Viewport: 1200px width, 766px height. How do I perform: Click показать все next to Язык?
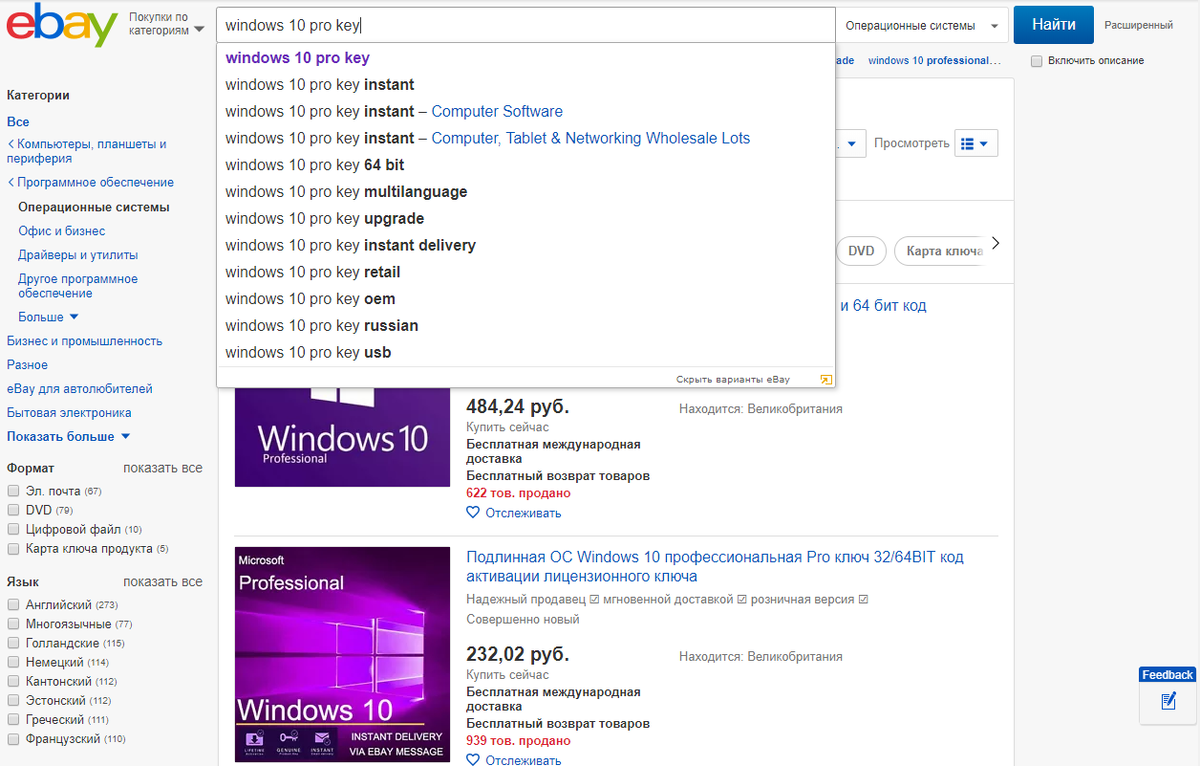click(x=163, y=582)
